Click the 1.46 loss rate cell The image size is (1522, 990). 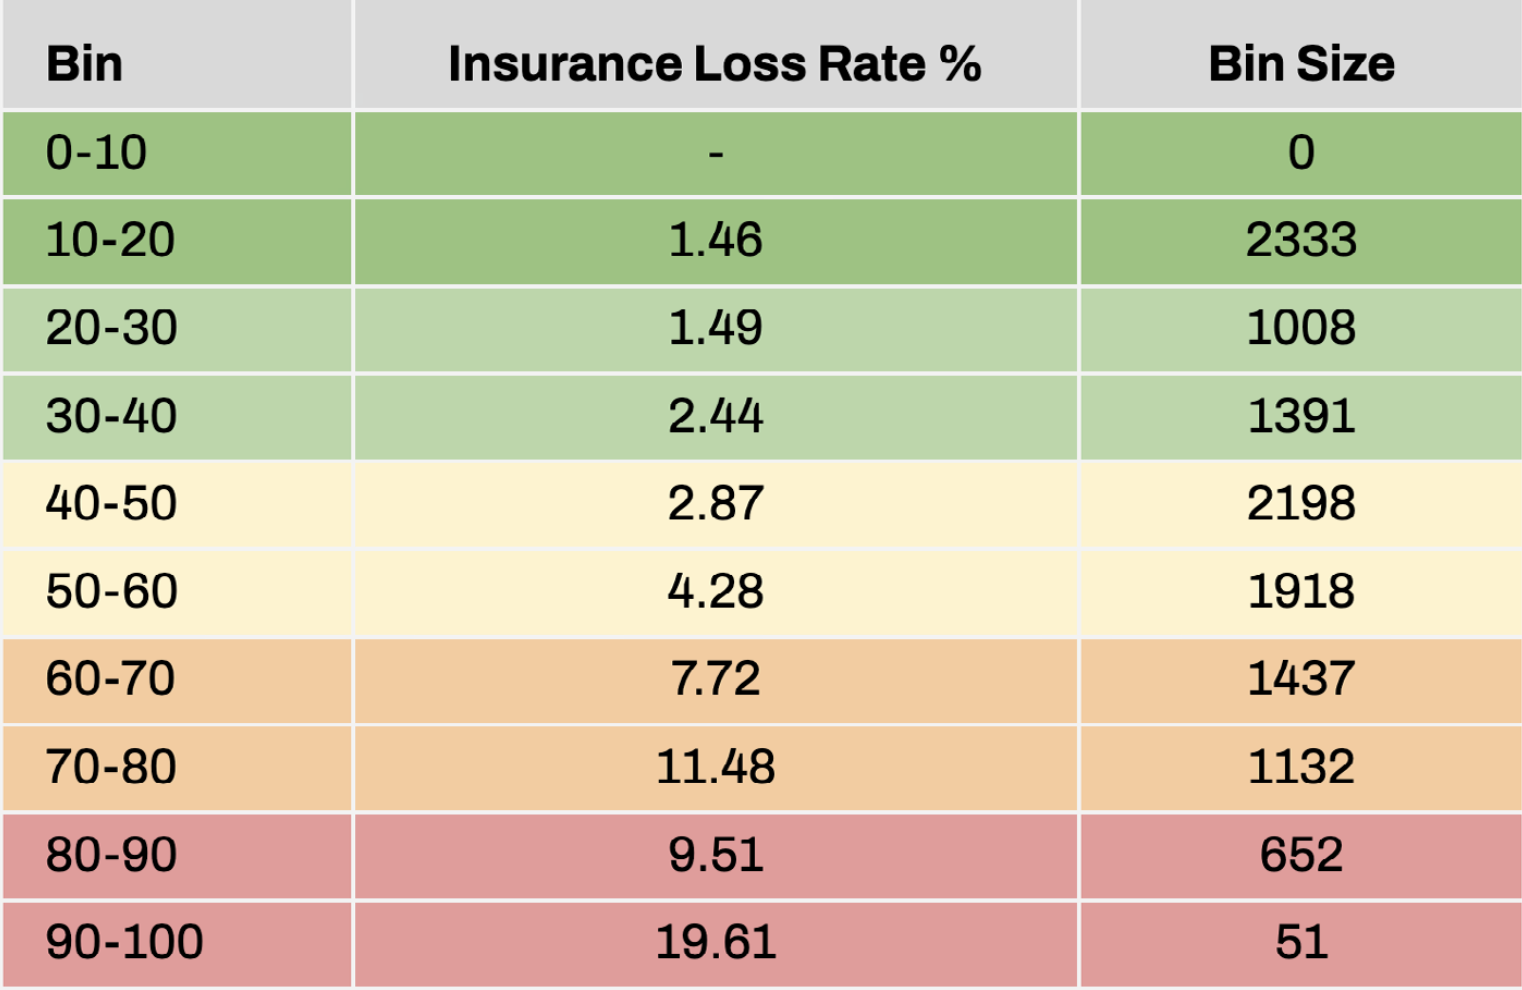[715, 240]
